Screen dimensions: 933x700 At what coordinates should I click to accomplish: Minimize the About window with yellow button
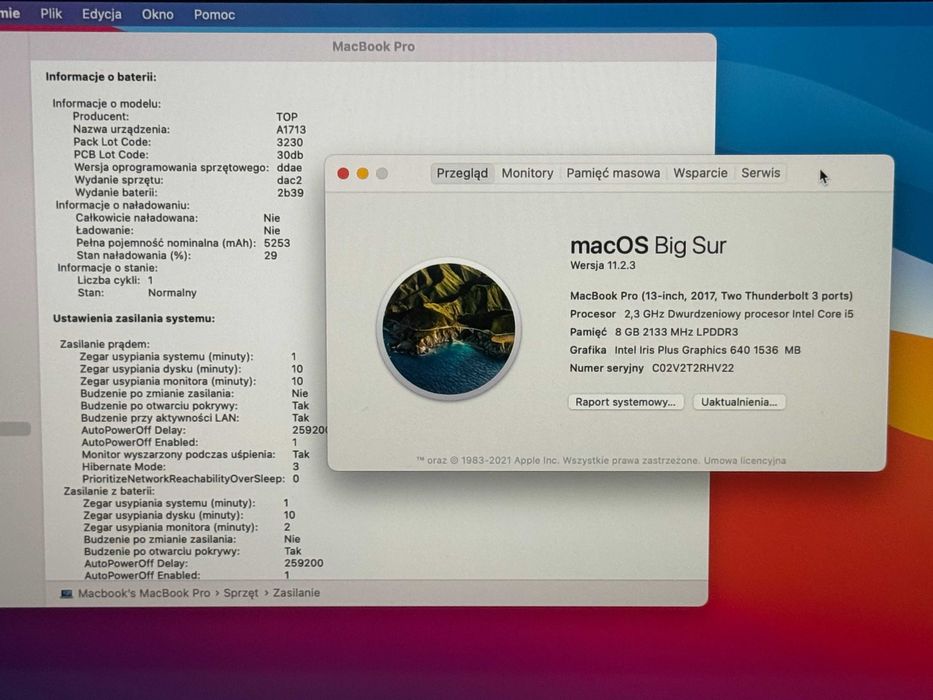coord(362,173)
